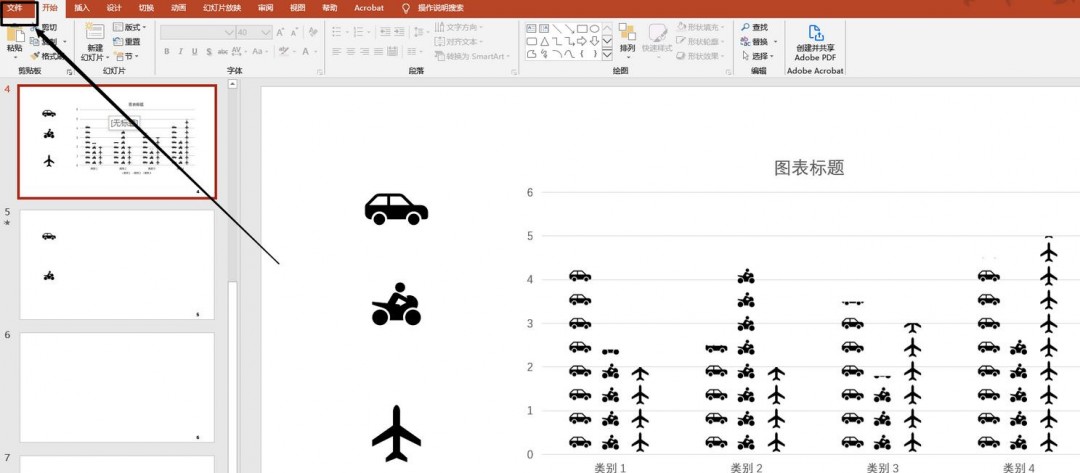
Task: Click the 替换 replace button
Action: pyautogui.click(x=759, y=42)
